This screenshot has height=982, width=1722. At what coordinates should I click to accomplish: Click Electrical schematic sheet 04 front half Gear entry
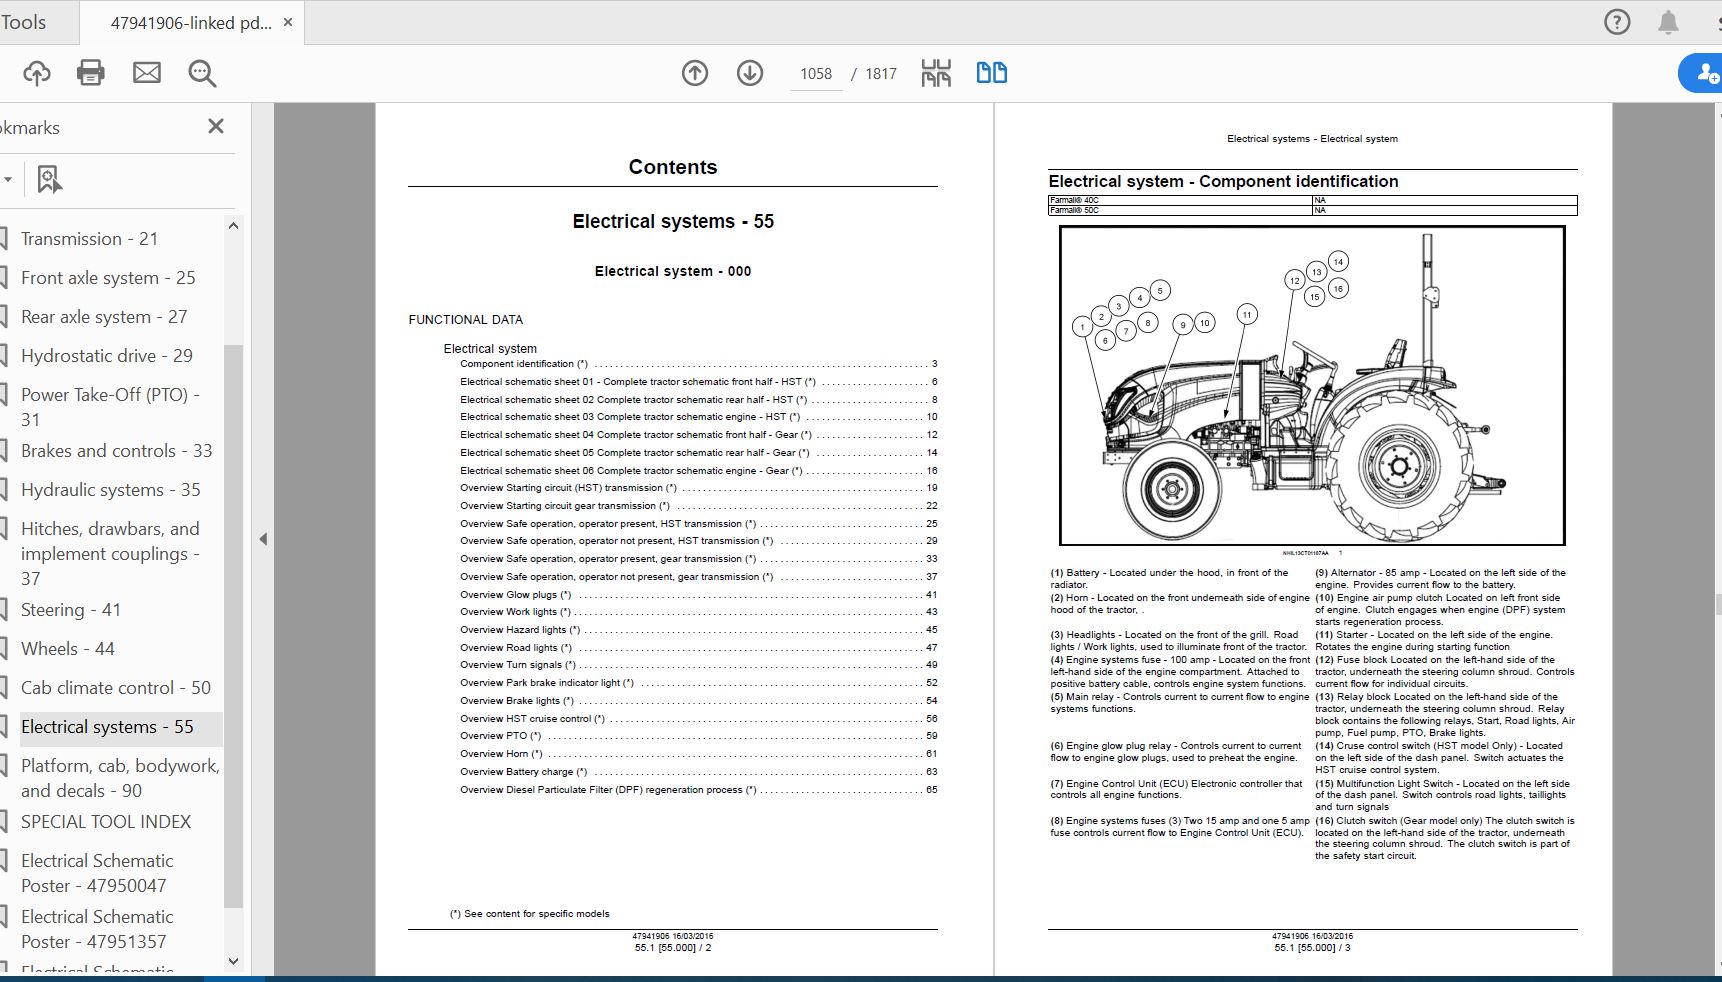tap(698, 435)
